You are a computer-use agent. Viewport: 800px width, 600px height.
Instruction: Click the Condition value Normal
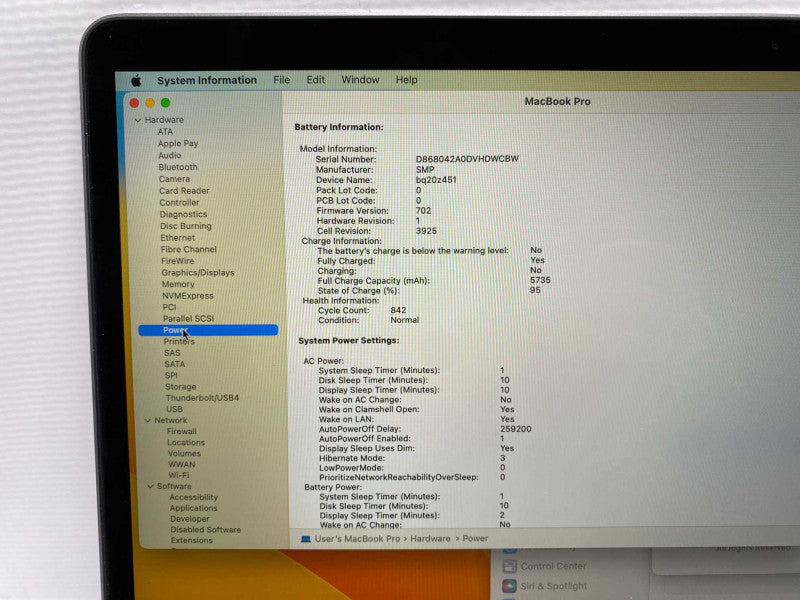[405, 320]
